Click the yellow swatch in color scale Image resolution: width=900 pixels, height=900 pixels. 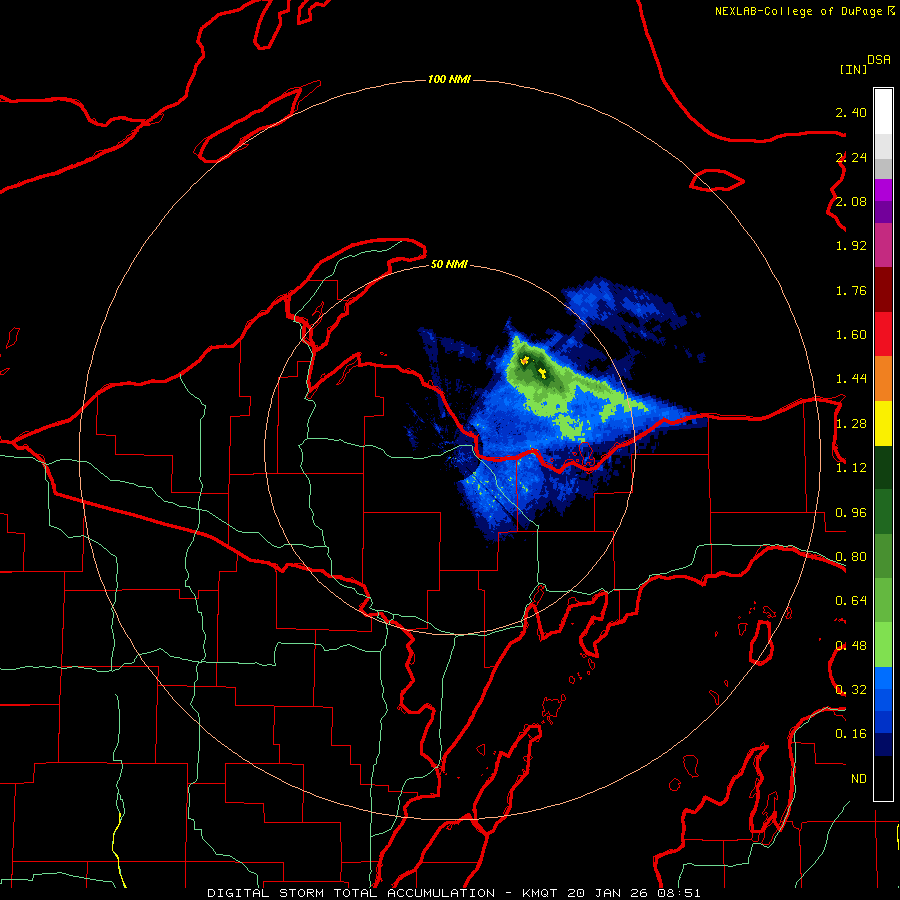(x=883, y=423)
